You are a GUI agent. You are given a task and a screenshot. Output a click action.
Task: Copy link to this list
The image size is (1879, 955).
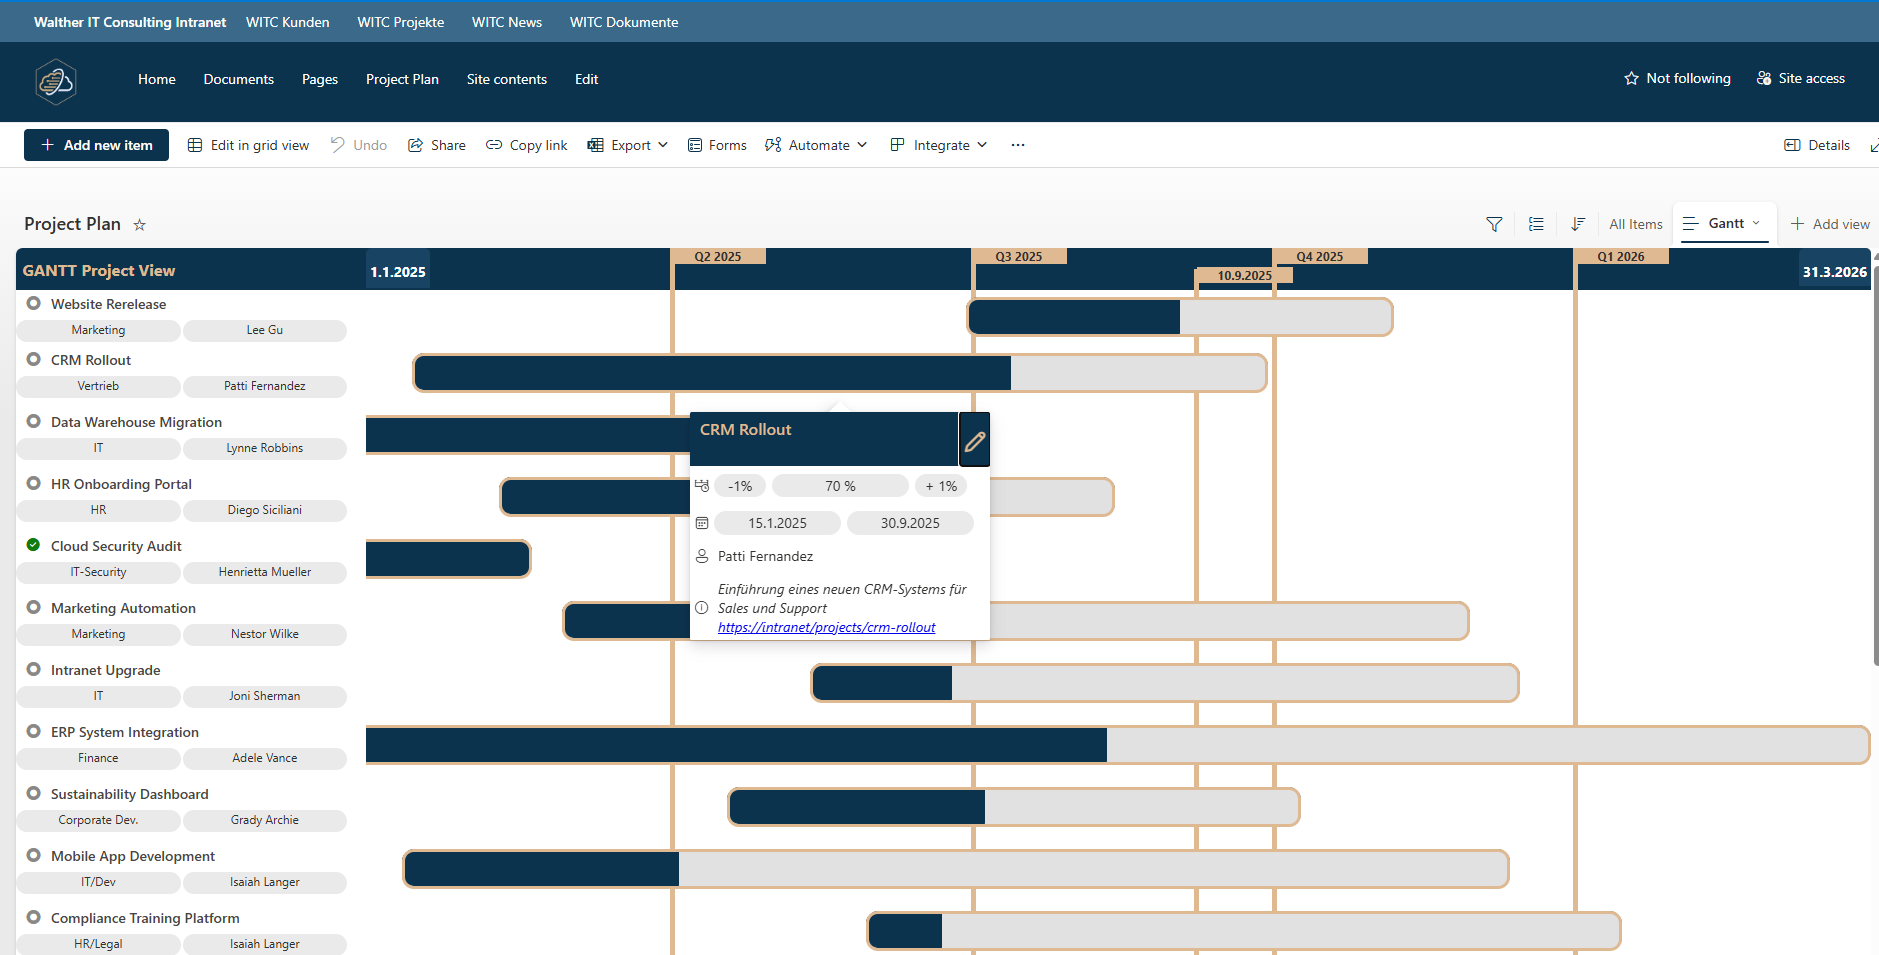pos(525,145)
